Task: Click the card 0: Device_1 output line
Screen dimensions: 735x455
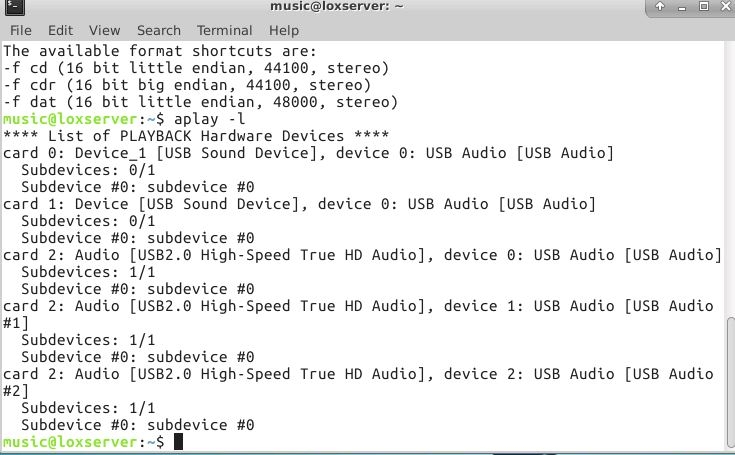Action: pos(308,152)
